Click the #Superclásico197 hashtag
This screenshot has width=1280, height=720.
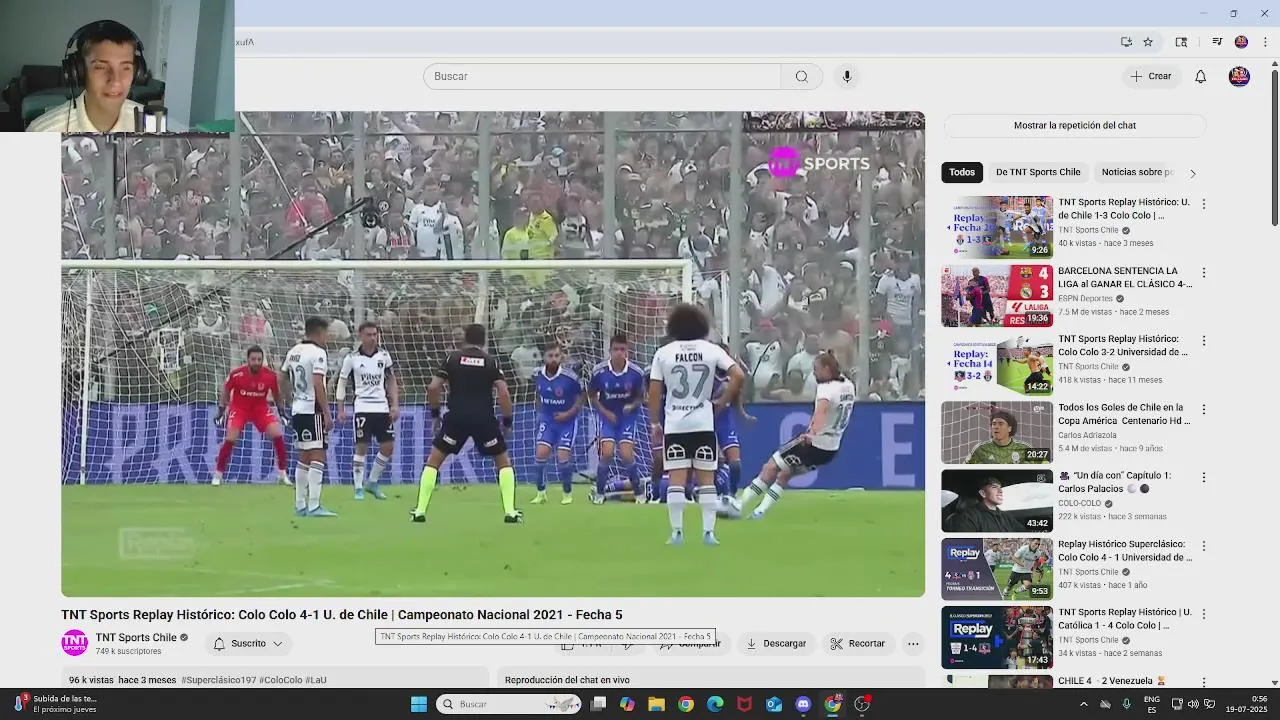point(219,680)
